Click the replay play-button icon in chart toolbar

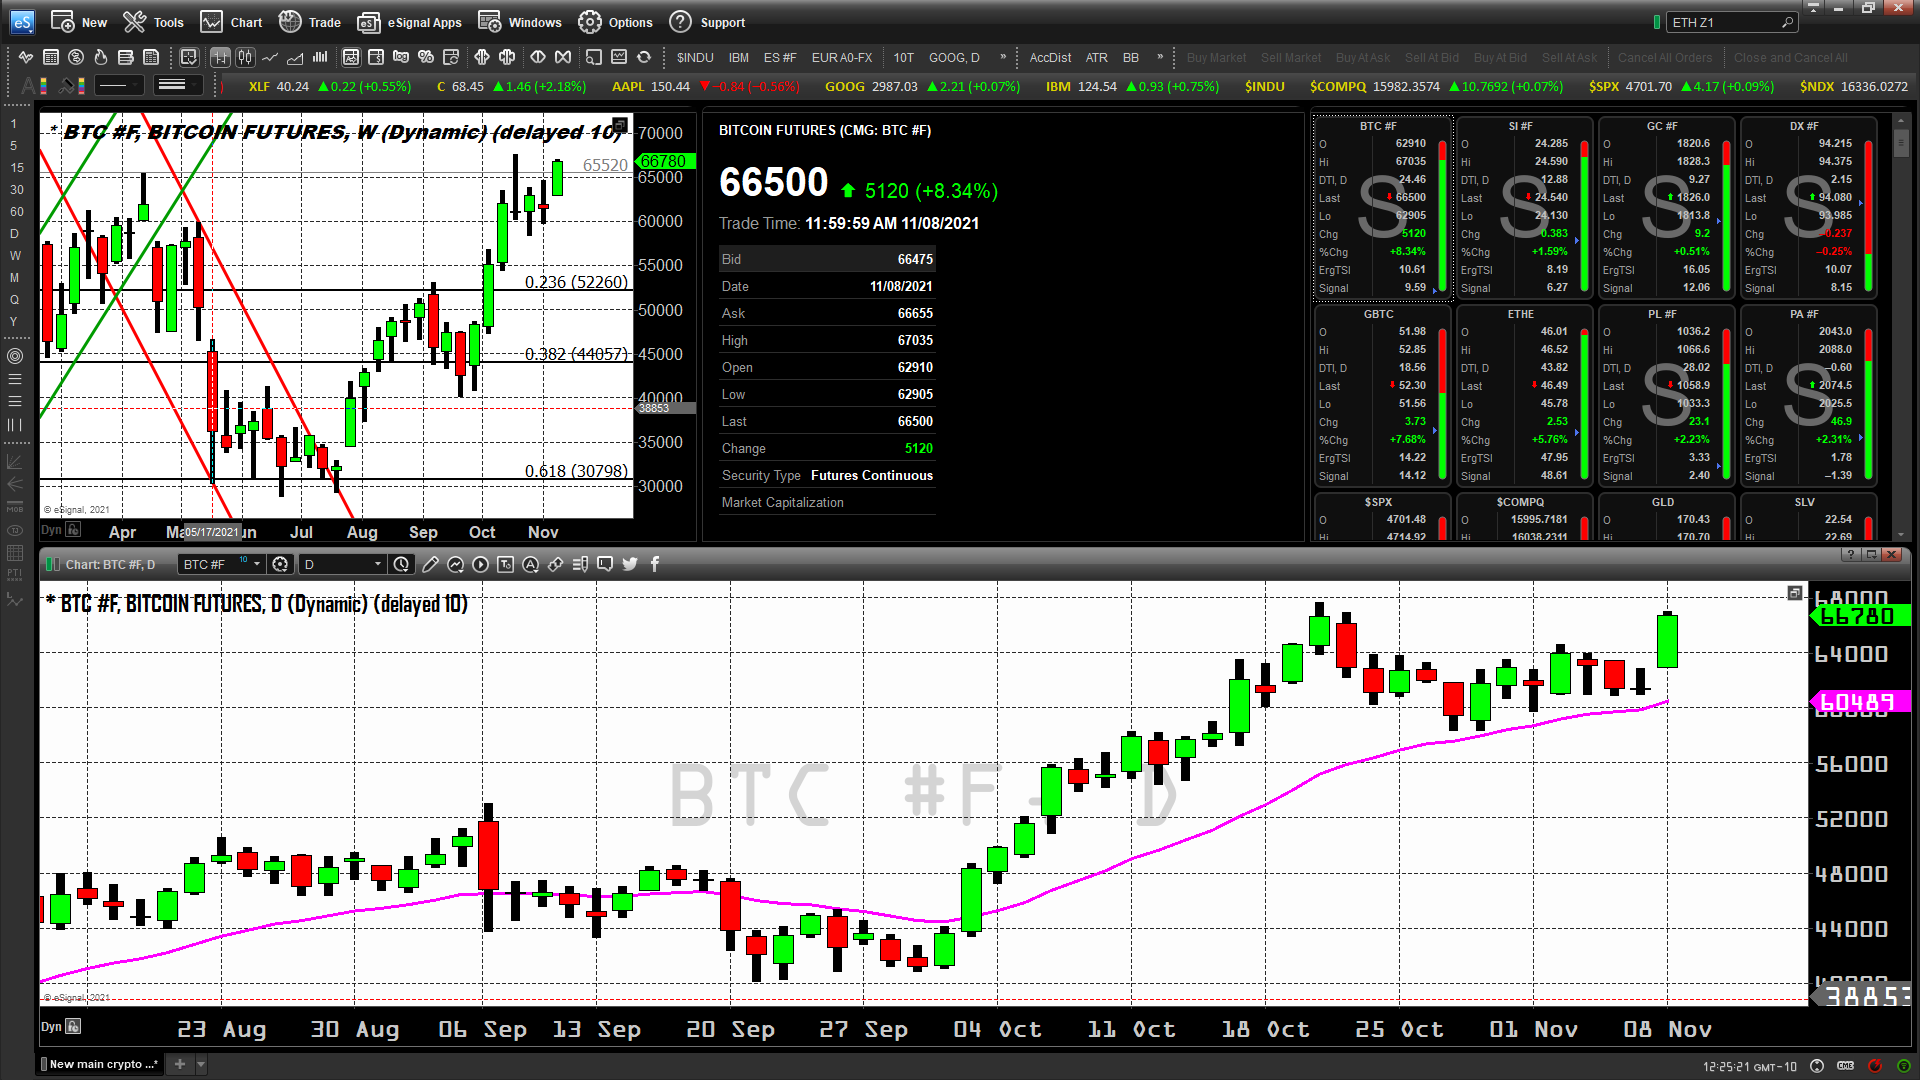[480, 564]
